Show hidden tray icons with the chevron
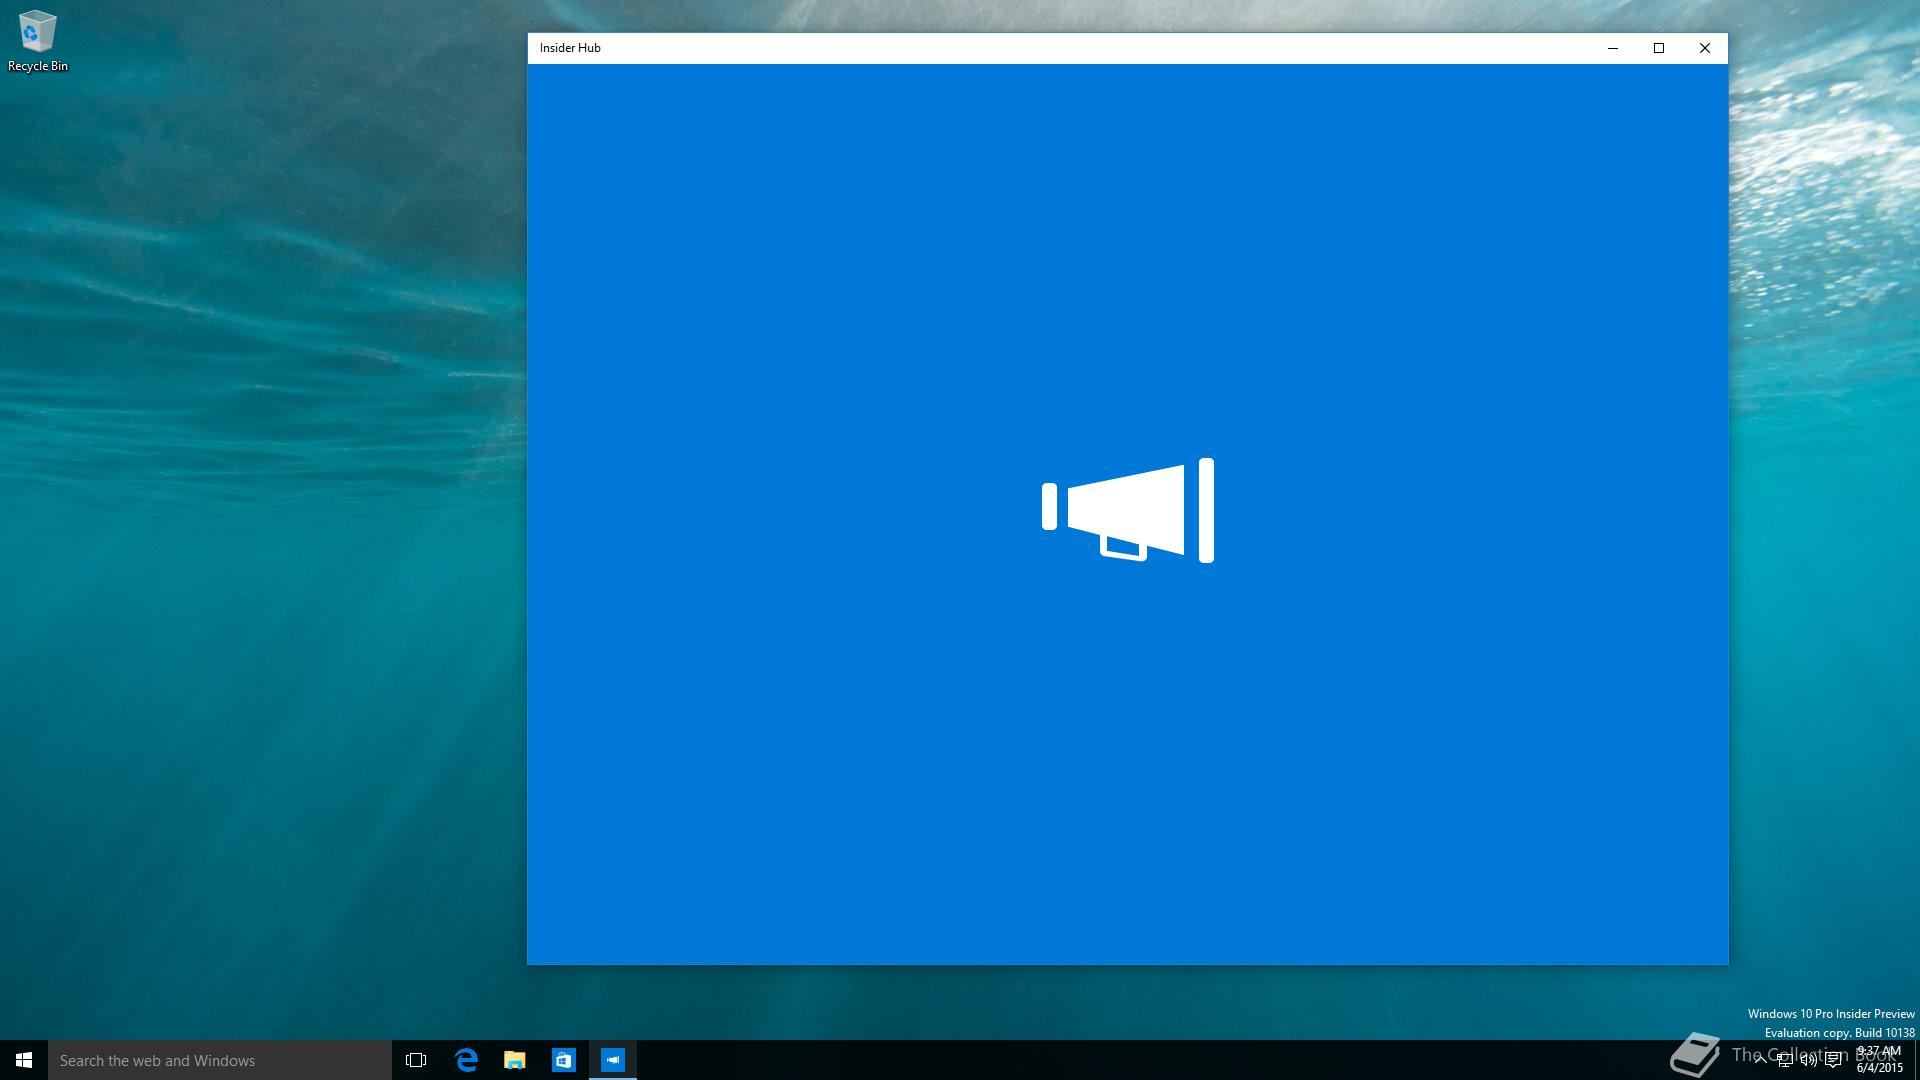Image resolution: width=1920 pixels, height=1080 pixels. (x=1760, y=1060)
